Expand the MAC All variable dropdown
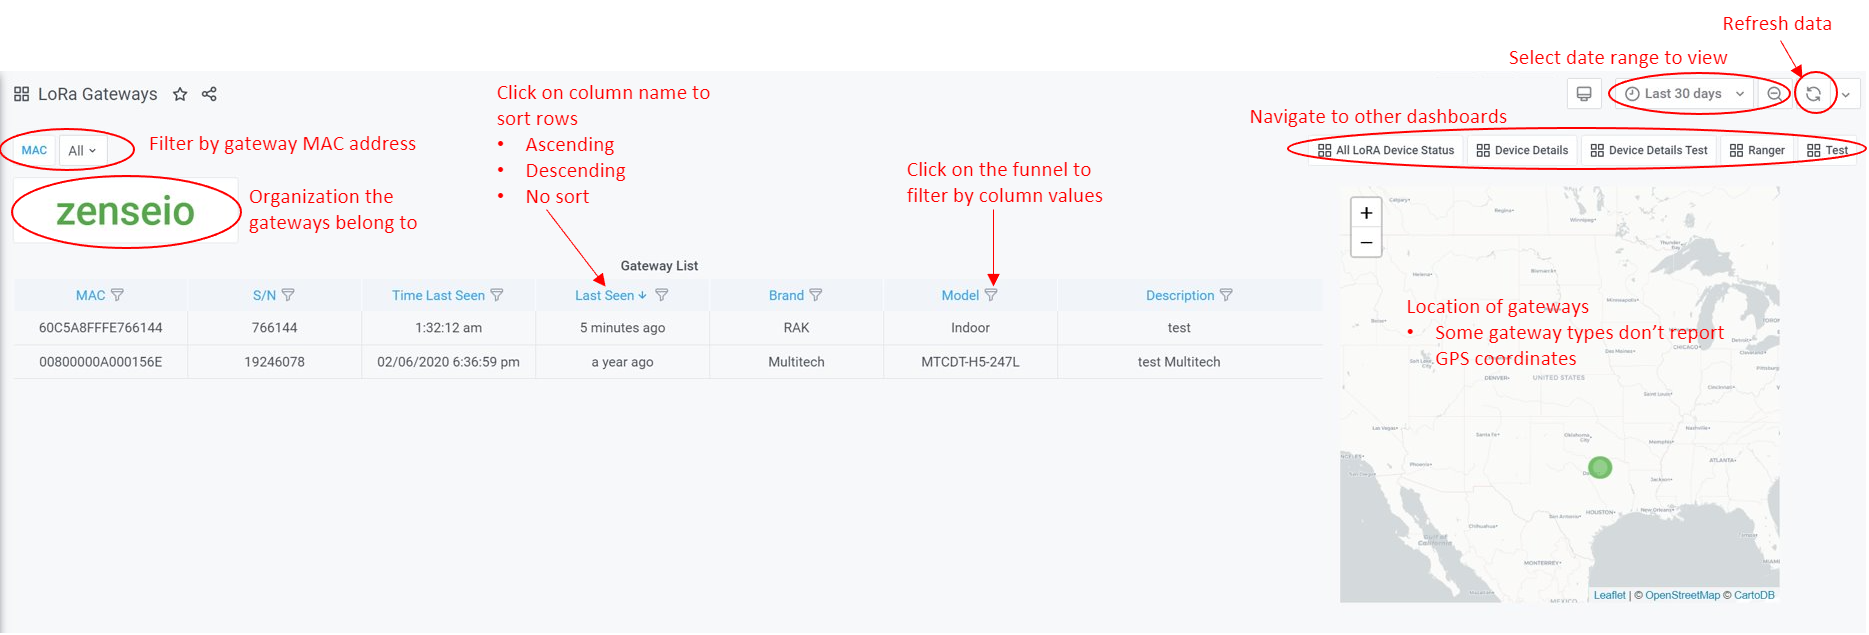1869x635 pixels. 82,151
